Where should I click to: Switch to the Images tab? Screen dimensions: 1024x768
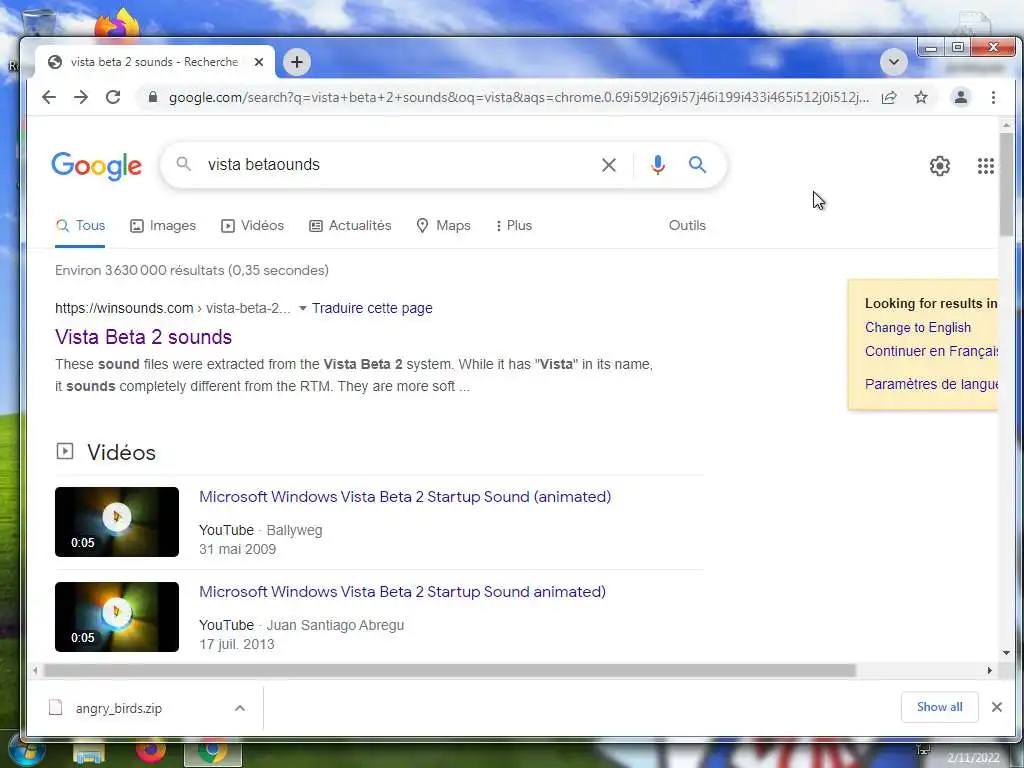pos(163,226)
